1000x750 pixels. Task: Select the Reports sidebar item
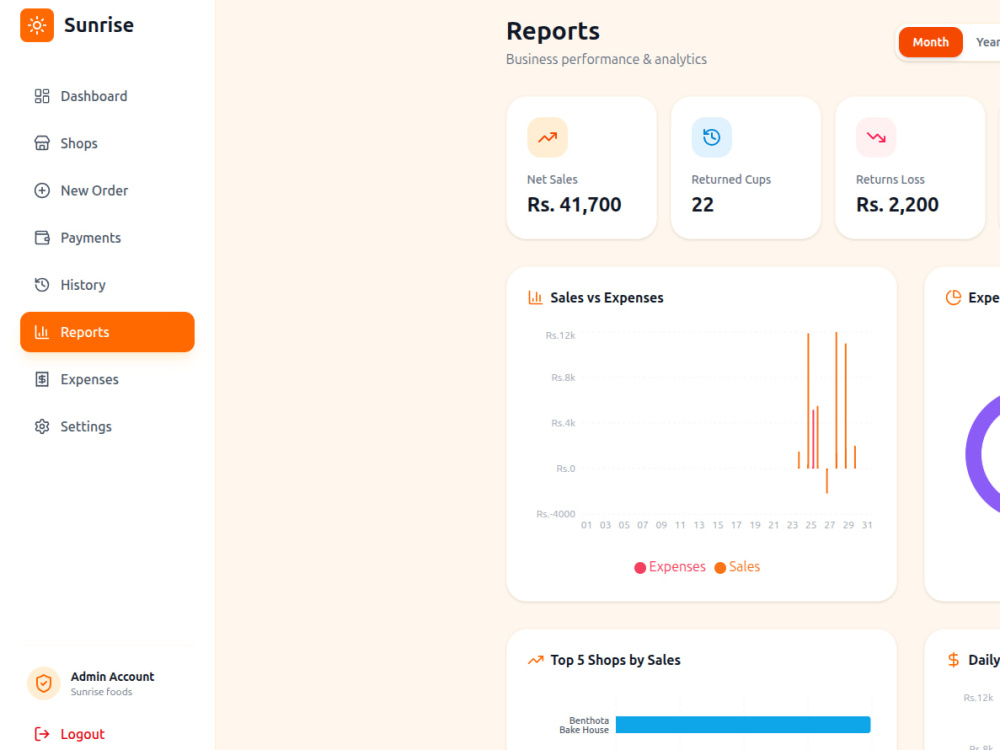coord(107,332)
